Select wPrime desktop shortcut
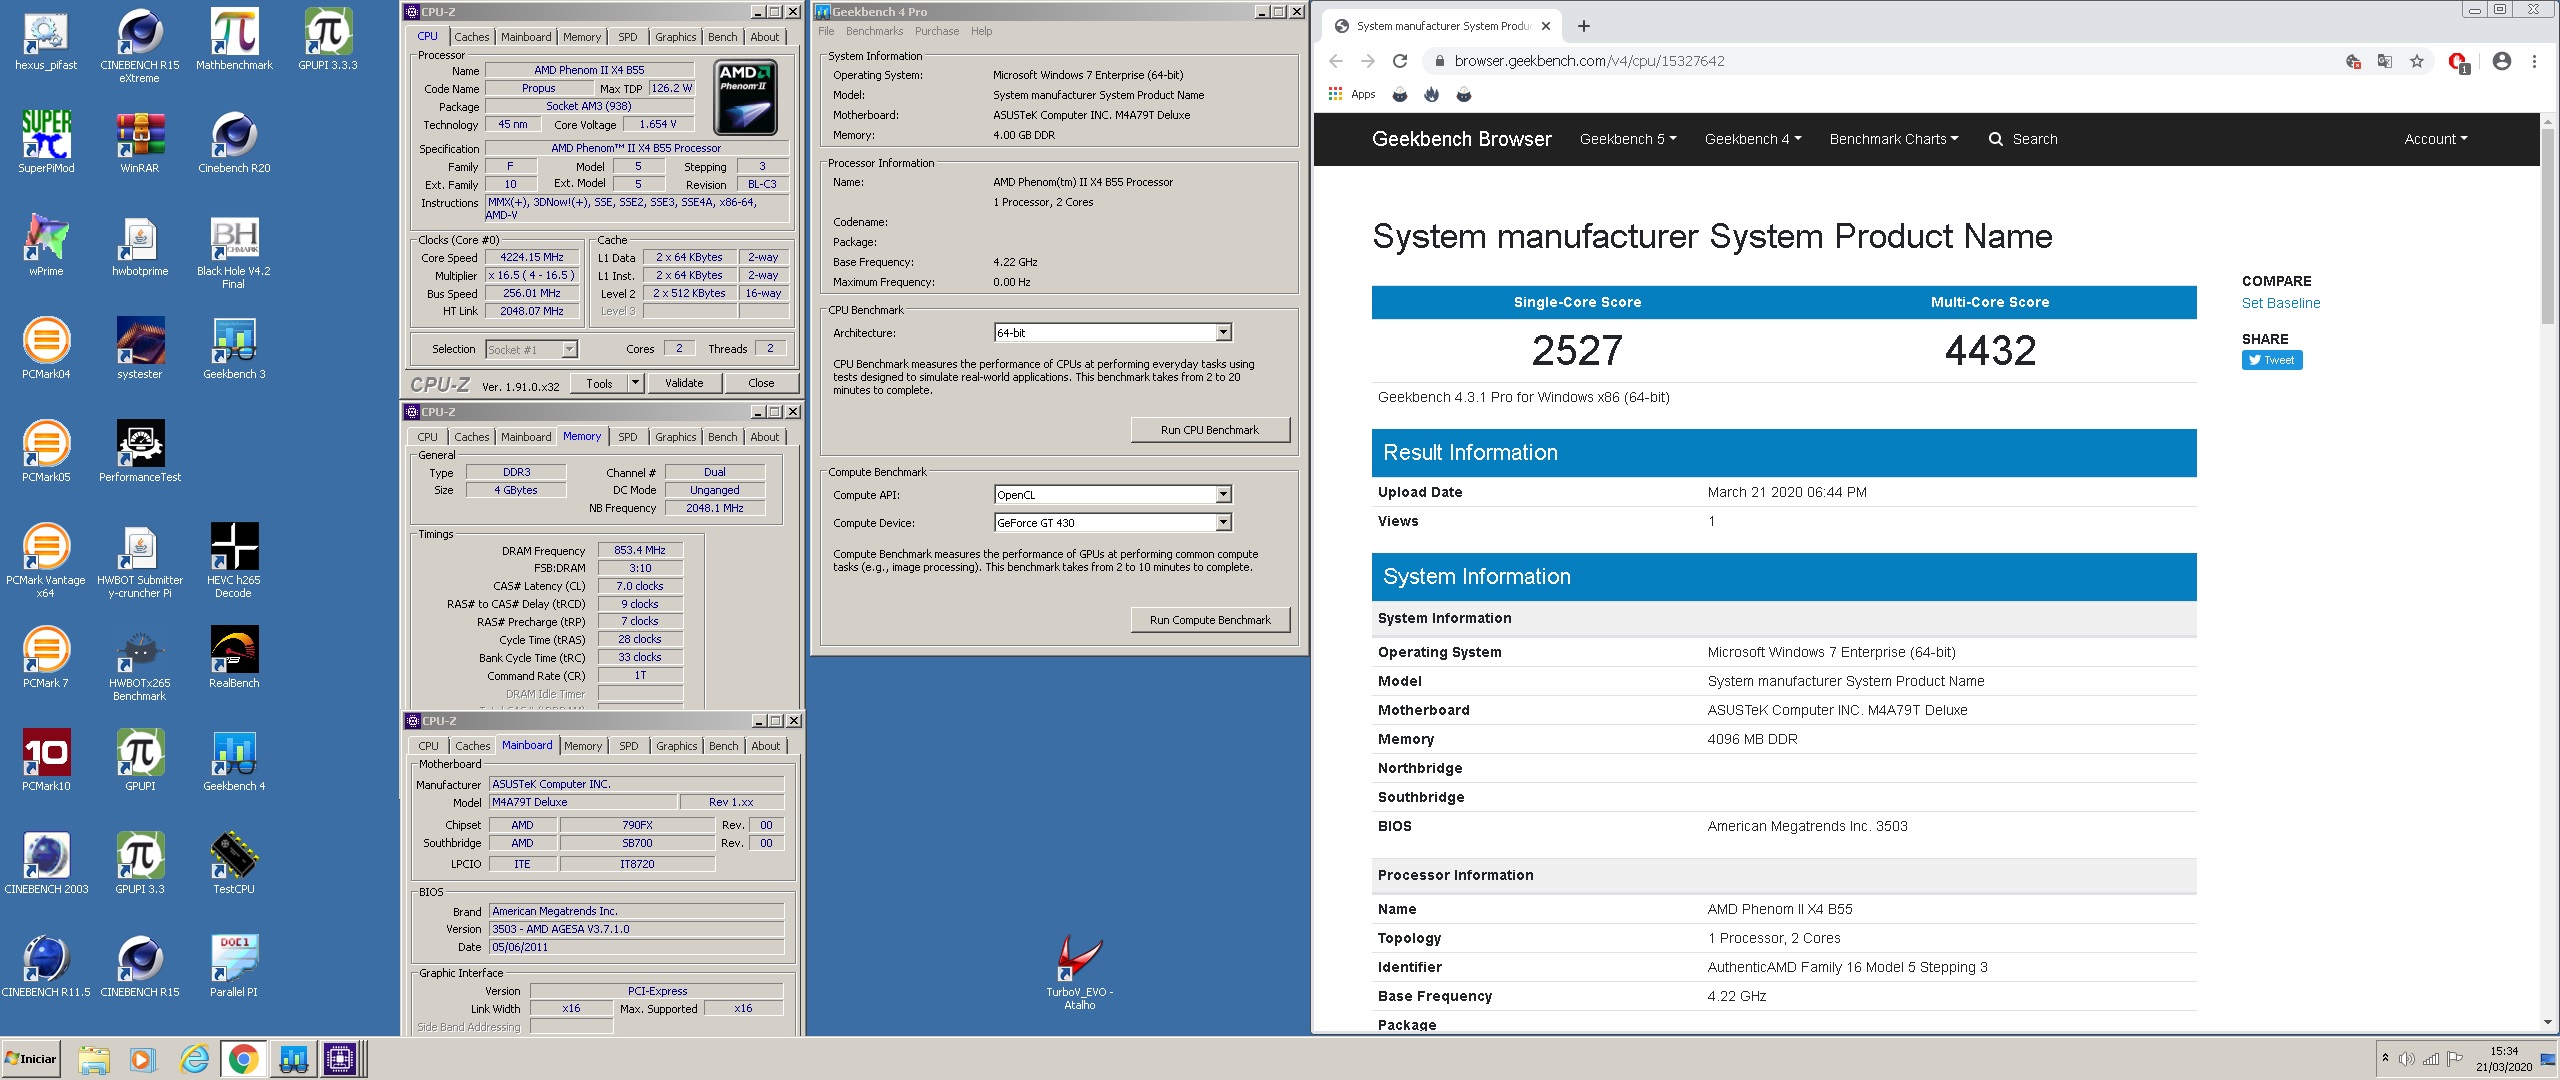Viewport: 2560px width, 1080px height. point(46,245)
